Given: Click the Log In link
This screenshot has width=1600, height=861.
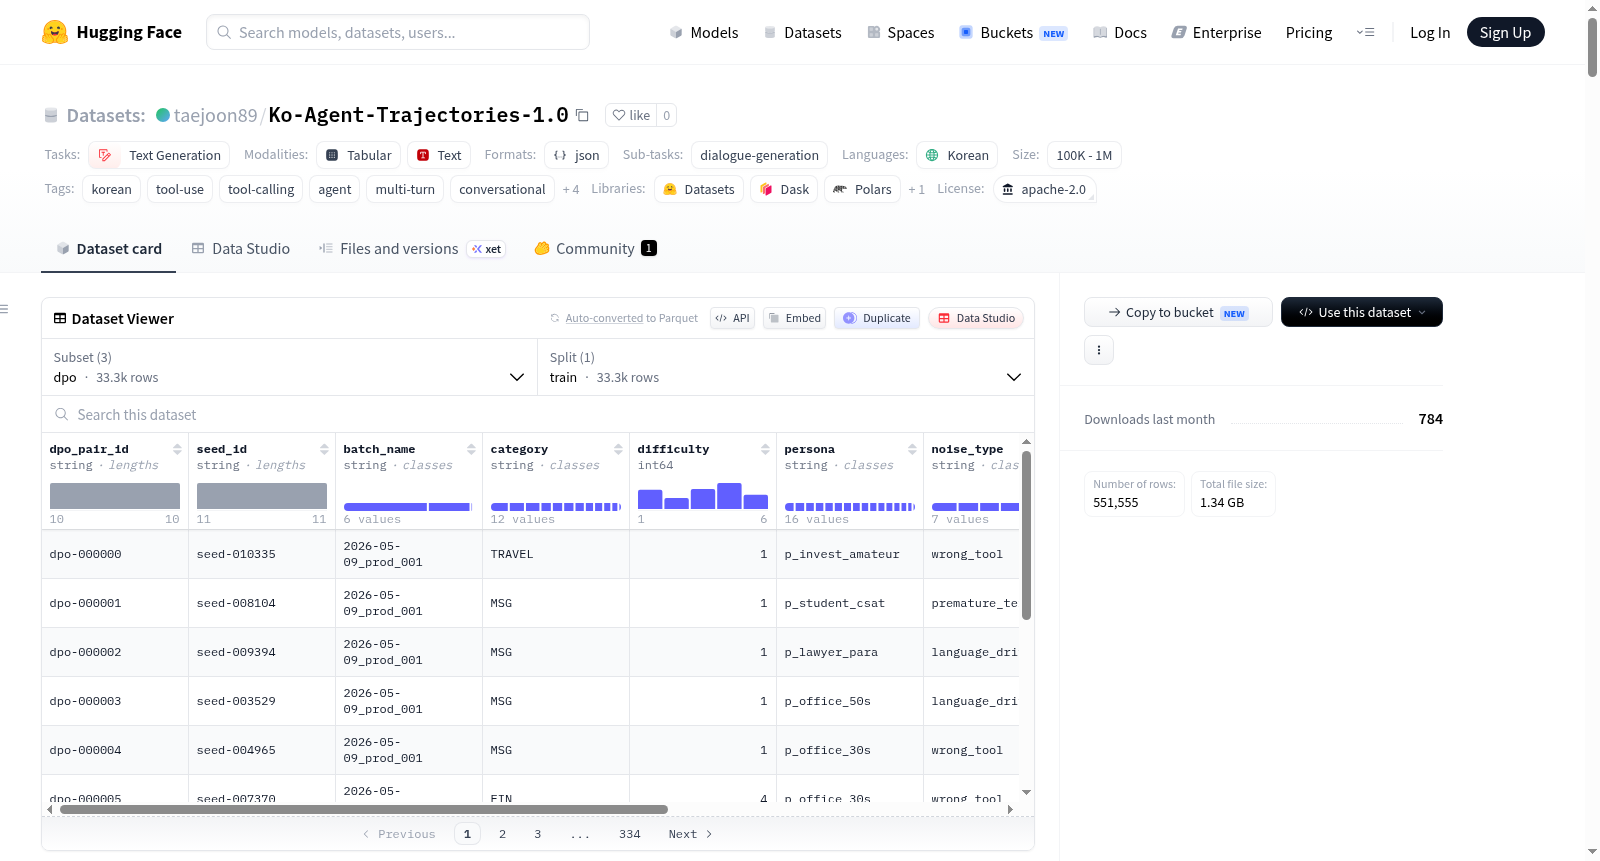Looking at the screenshot, I should click(1430, 32).
